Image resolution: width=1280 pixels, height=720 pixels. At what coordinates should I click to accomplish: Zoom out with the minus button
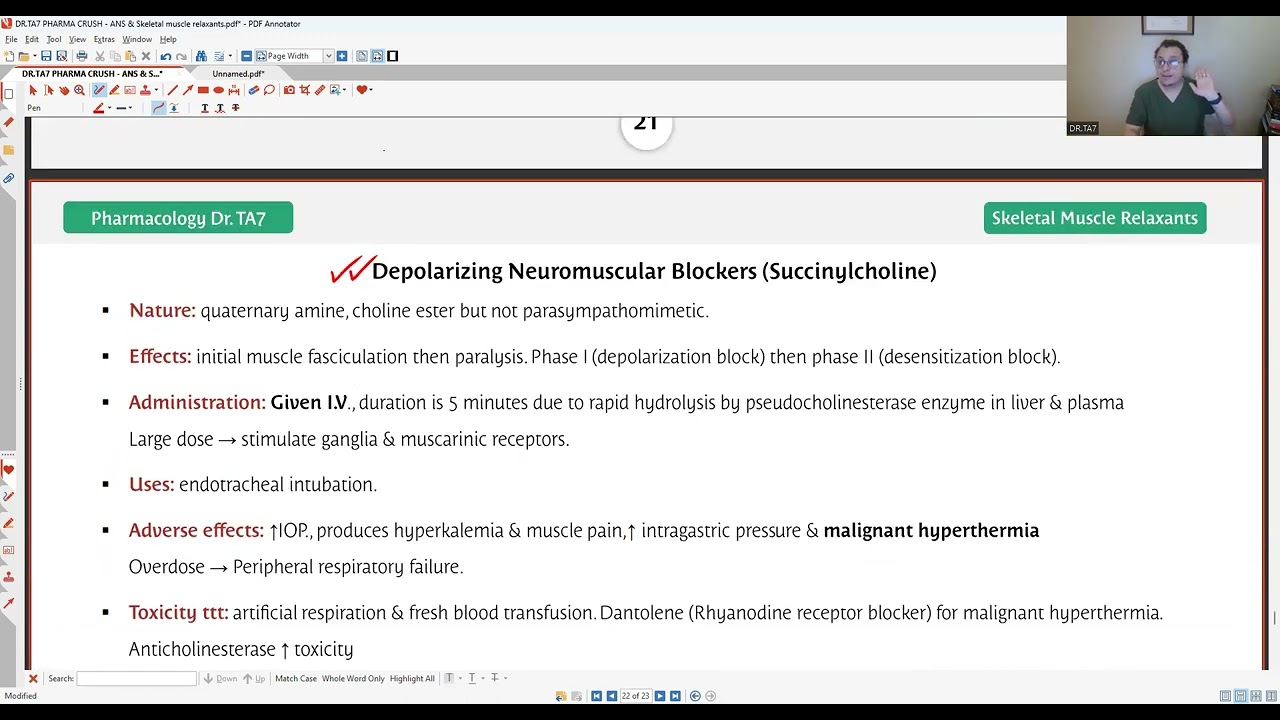point(247,56)
